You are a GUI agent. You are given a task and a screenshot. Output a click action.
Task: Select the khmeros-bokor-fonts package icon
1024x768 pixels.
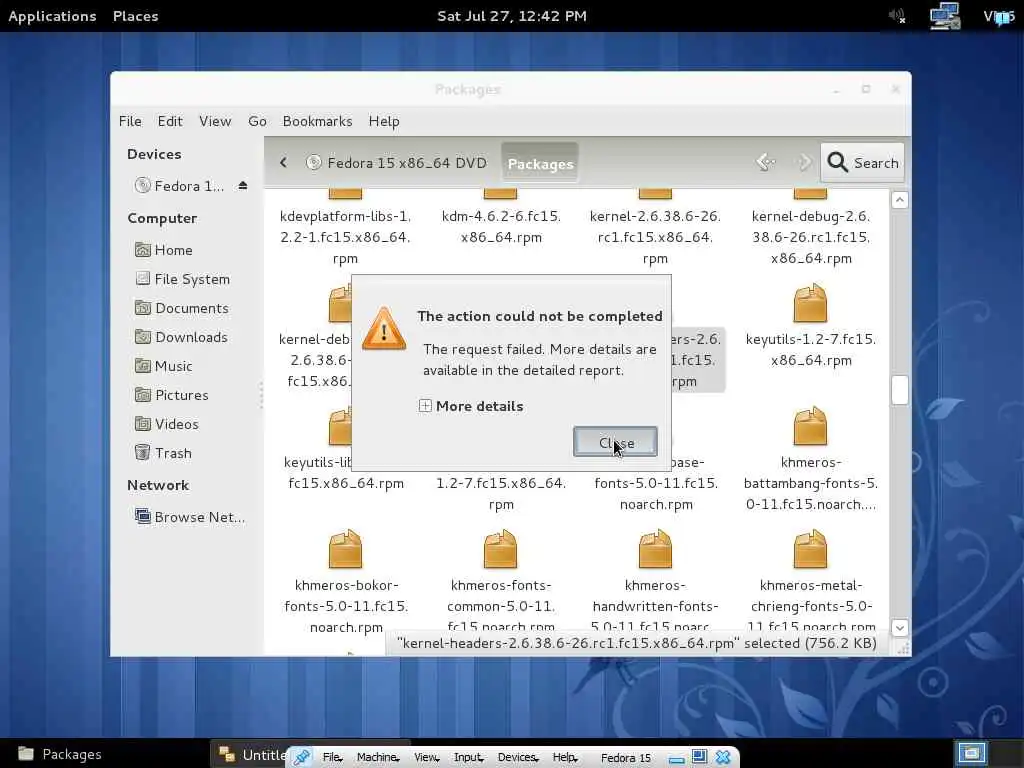(x=345, y=549)
